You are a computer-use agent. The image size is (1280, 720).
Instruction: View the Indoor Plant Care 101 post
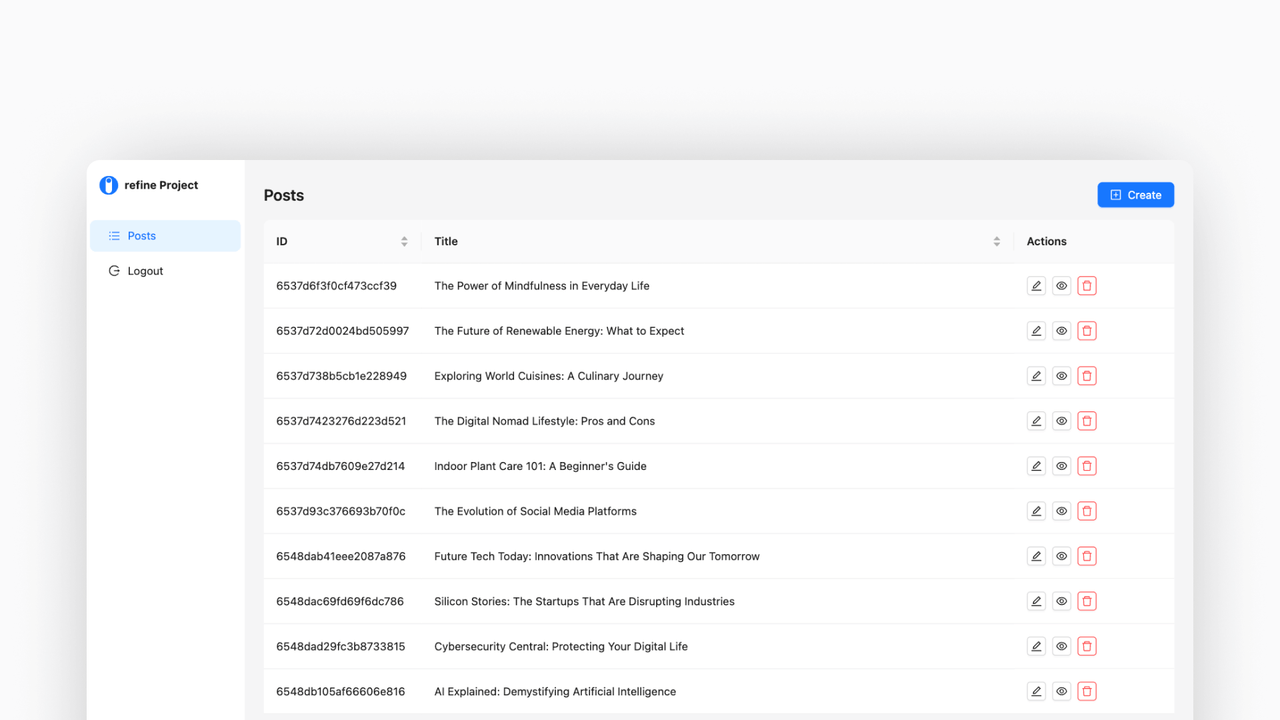click(x=1061, y=466)
